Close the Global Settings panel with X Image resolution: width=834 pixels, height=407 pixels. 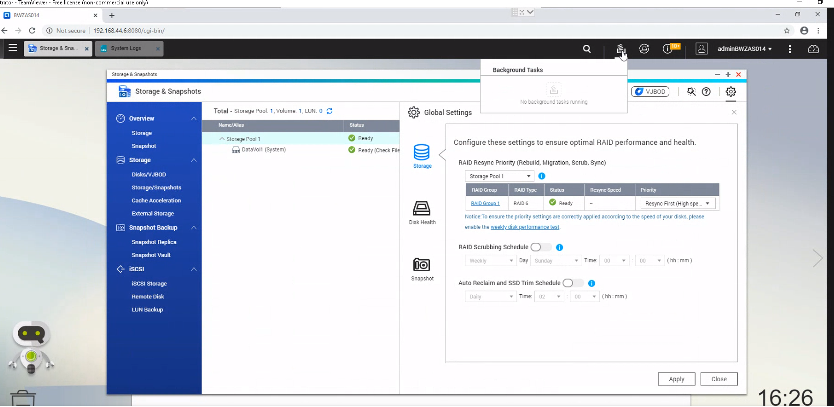[x=734, y=112]
